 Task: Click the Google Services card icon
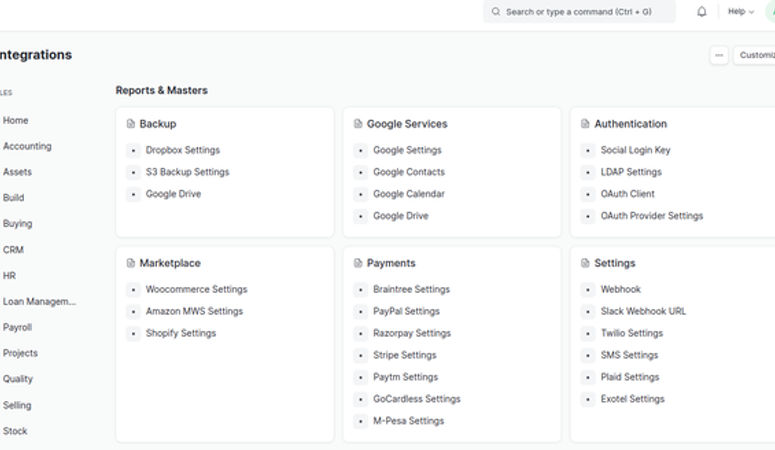click(x=358, y=124)
